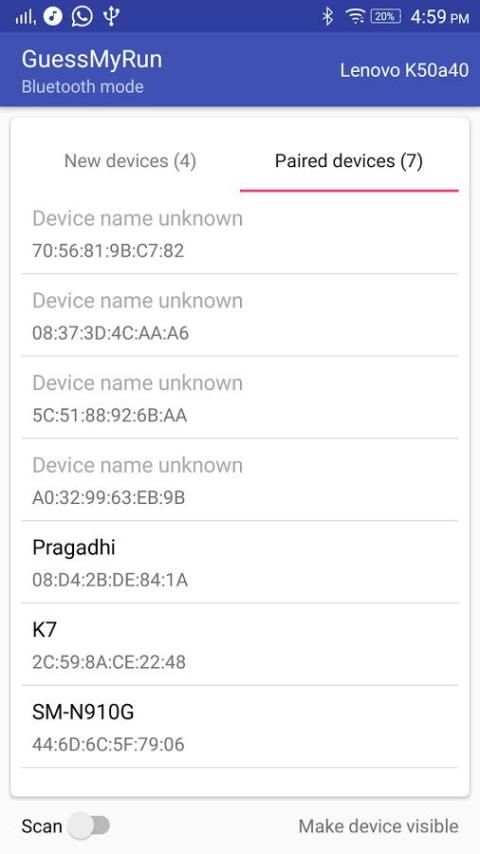Image resolution: width=480 pixels, height=854 pixels.
Task: Switch to the New devices (4) tab
Action: click(x=130, y=161)
